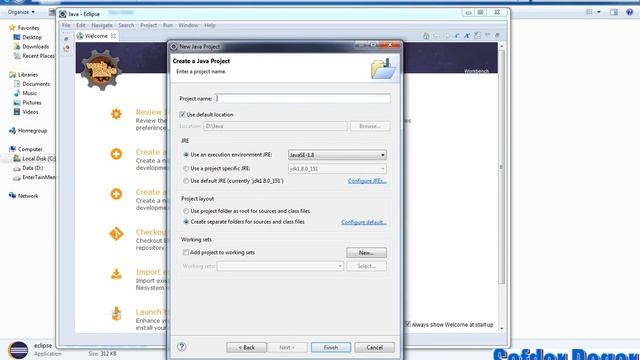This screenshot has width=640, height=360.
Task: Click the Cancel button
Action: pos(375,347)
